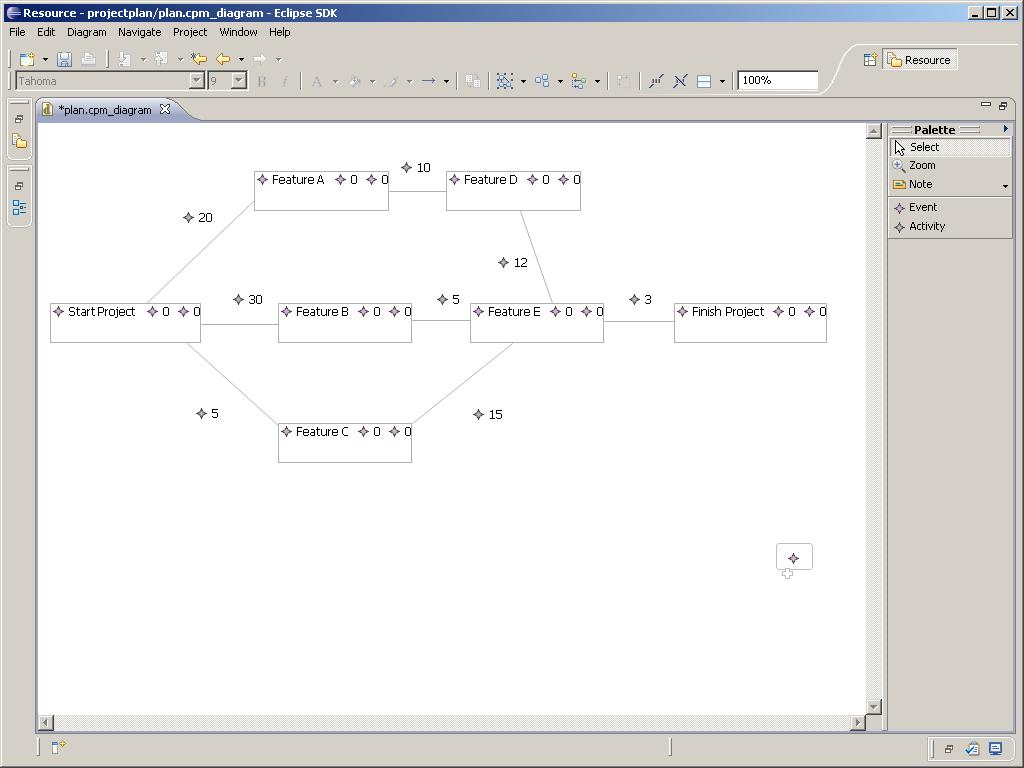Image resolution: width=1024 pixels, height=768 pixels.
Task: Minimize the editor area
Action: [x=986, y=104]
